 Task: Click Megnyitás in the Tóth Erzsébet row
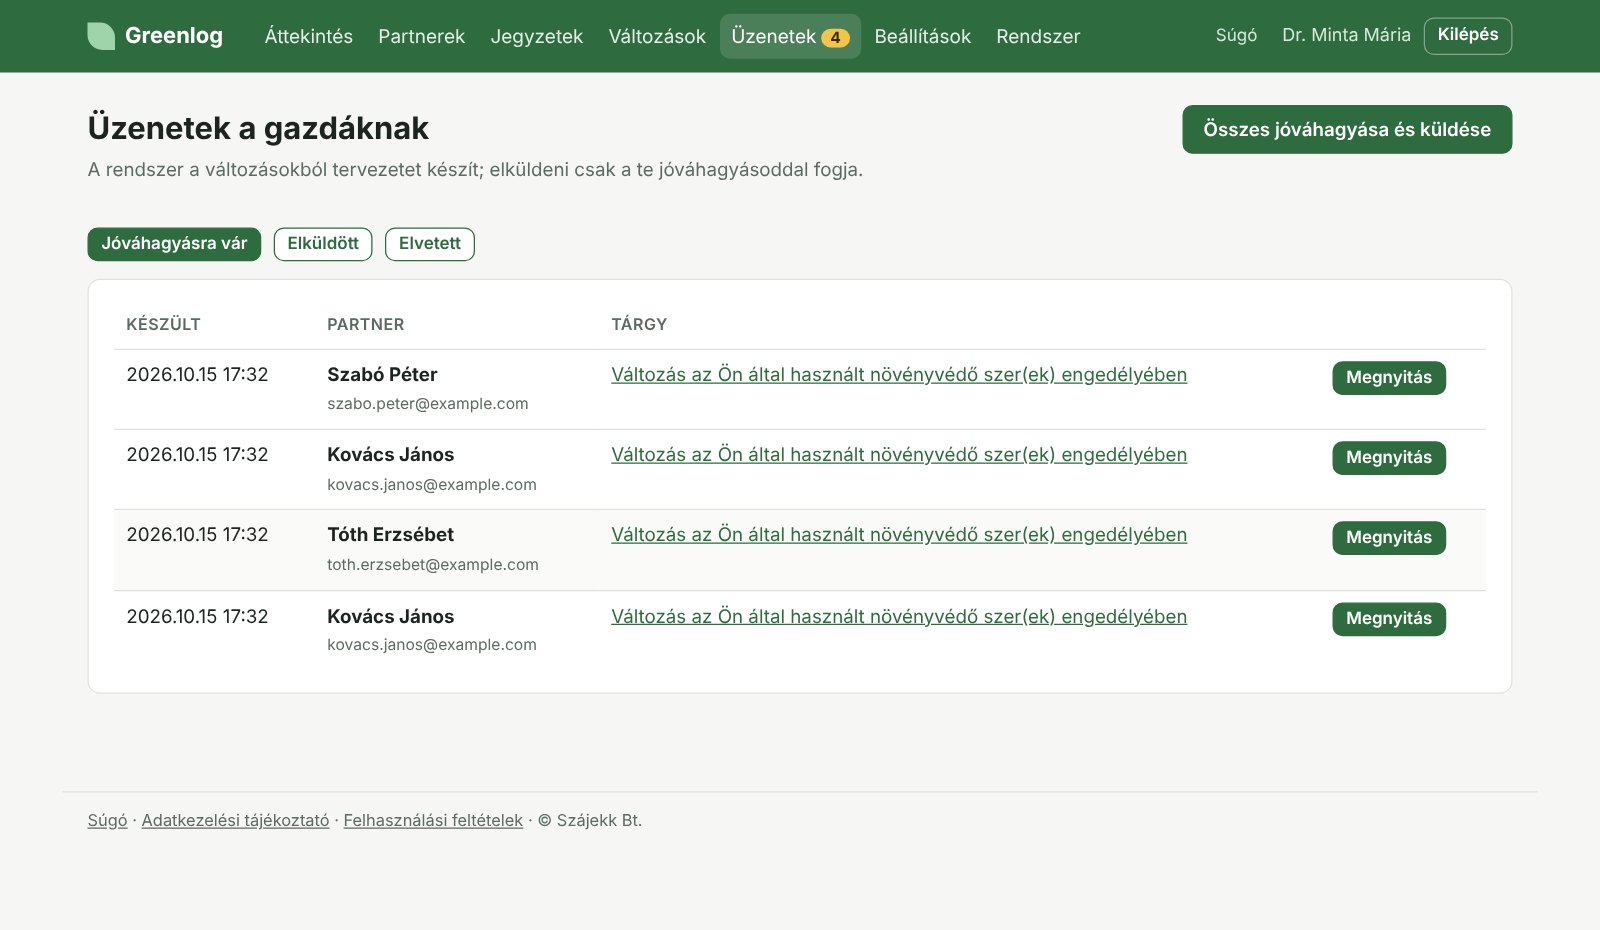click(x=1388, y=538)
